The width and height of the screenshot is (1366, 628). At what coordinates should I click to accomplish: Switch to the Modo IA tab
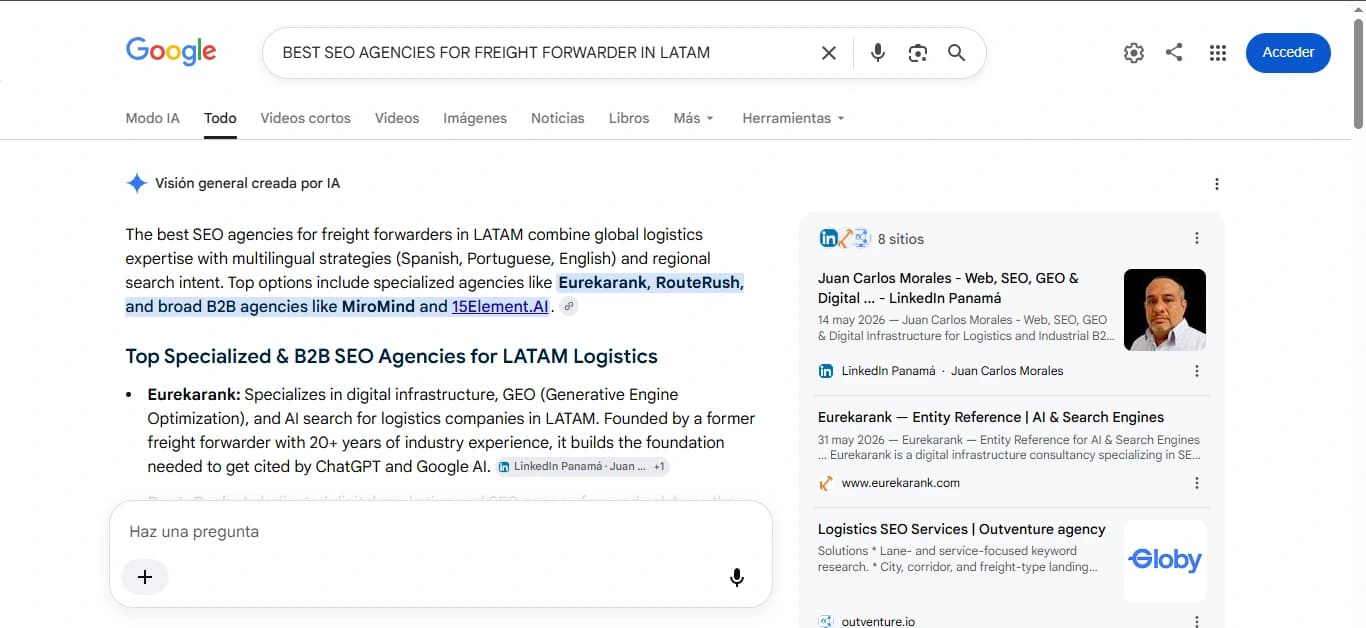[152, 118]
